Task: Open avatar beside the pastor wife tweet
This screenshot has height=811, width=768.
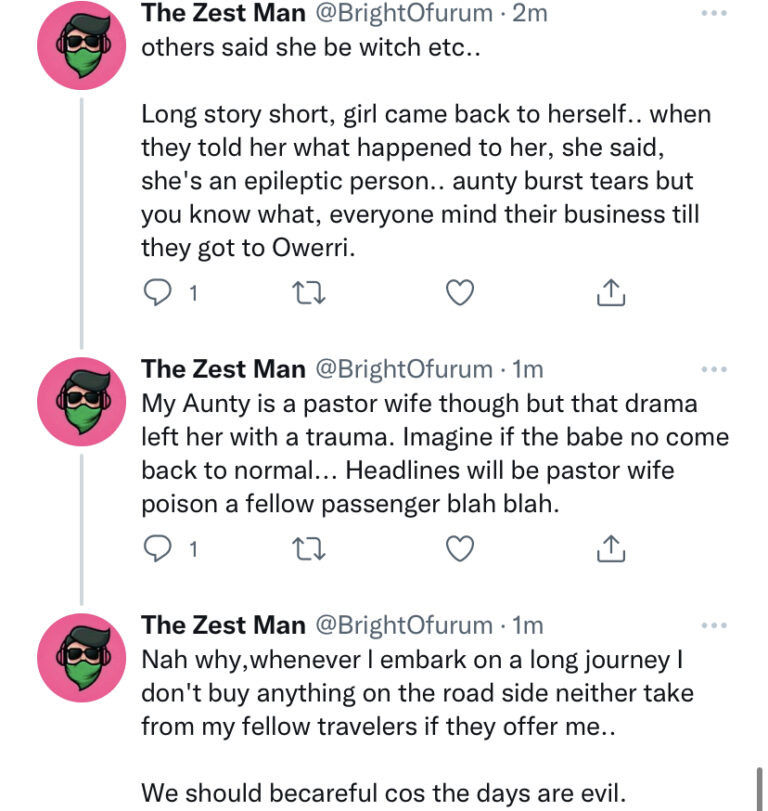Action: (80, 401)
